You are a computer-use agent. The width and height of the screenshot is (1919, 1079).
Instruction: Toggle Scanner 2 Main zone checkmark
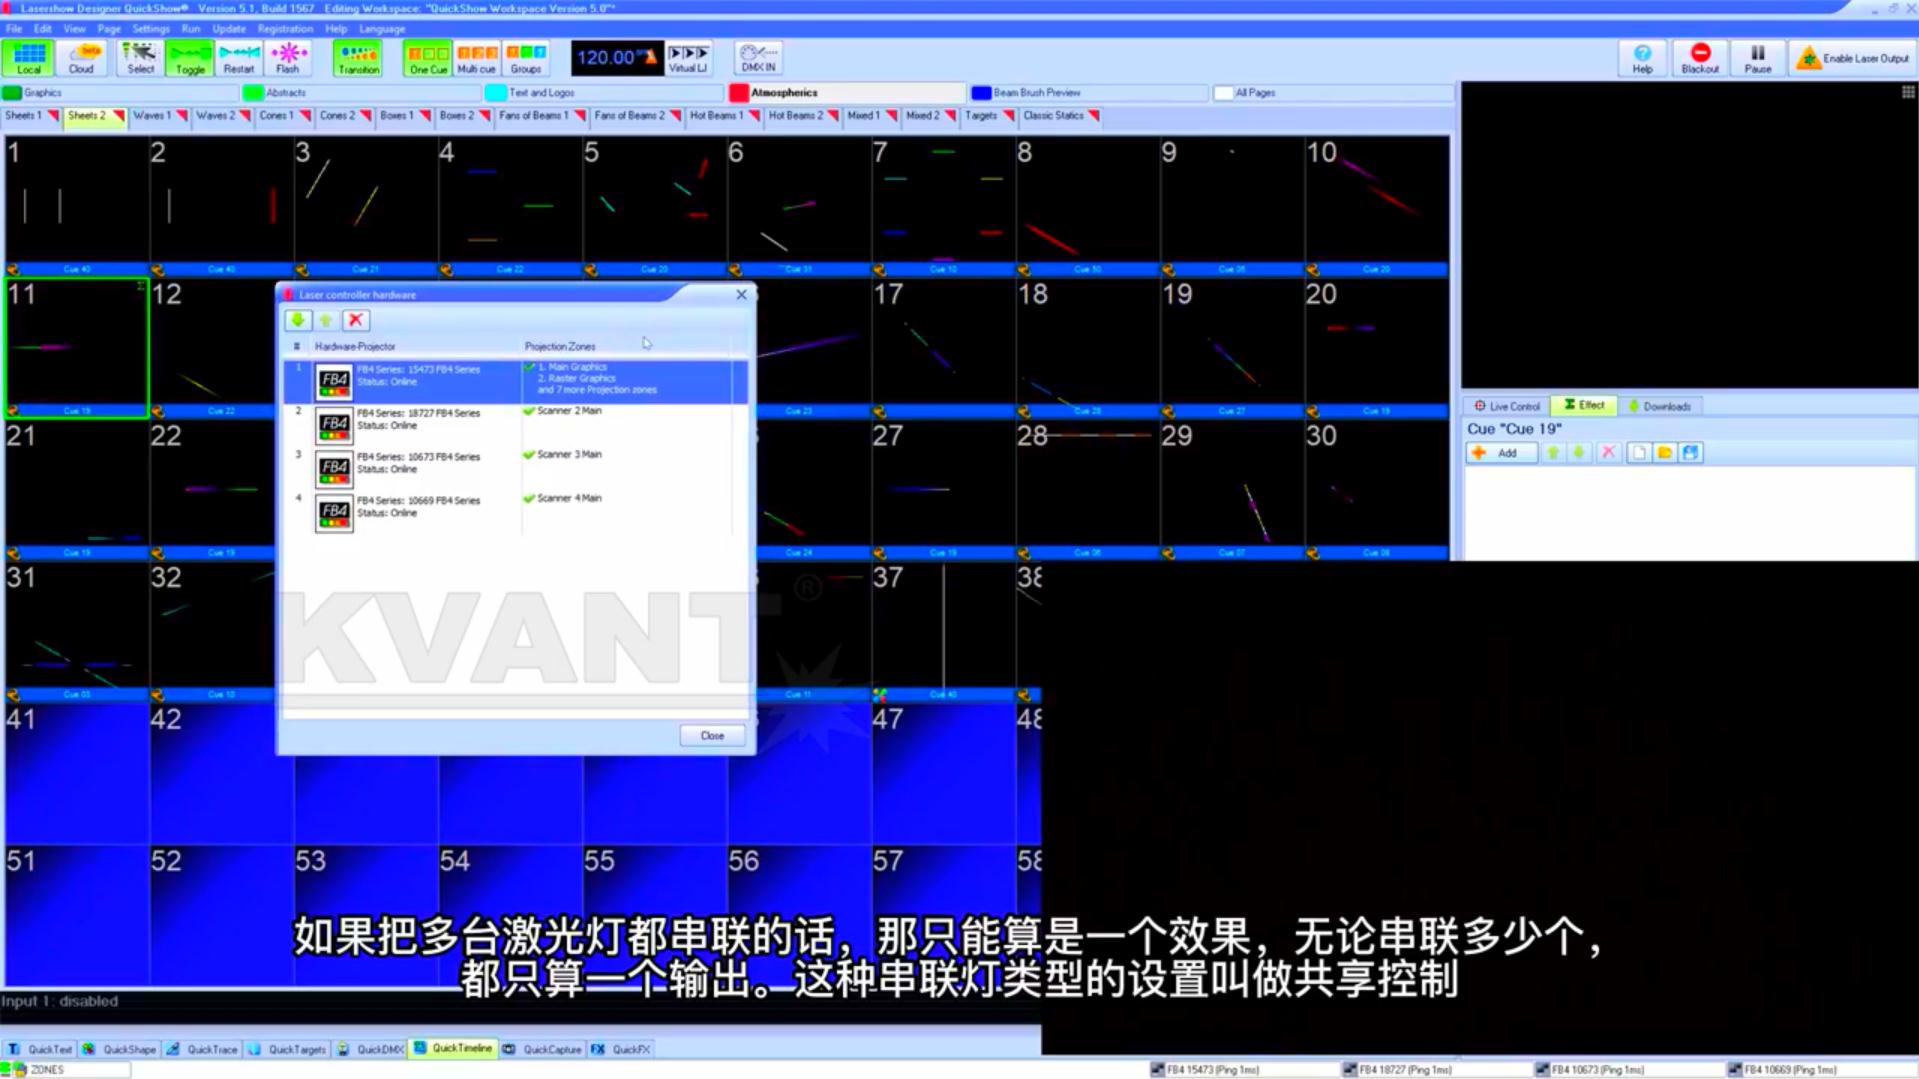pyautogui.click(x=529, y=411)
